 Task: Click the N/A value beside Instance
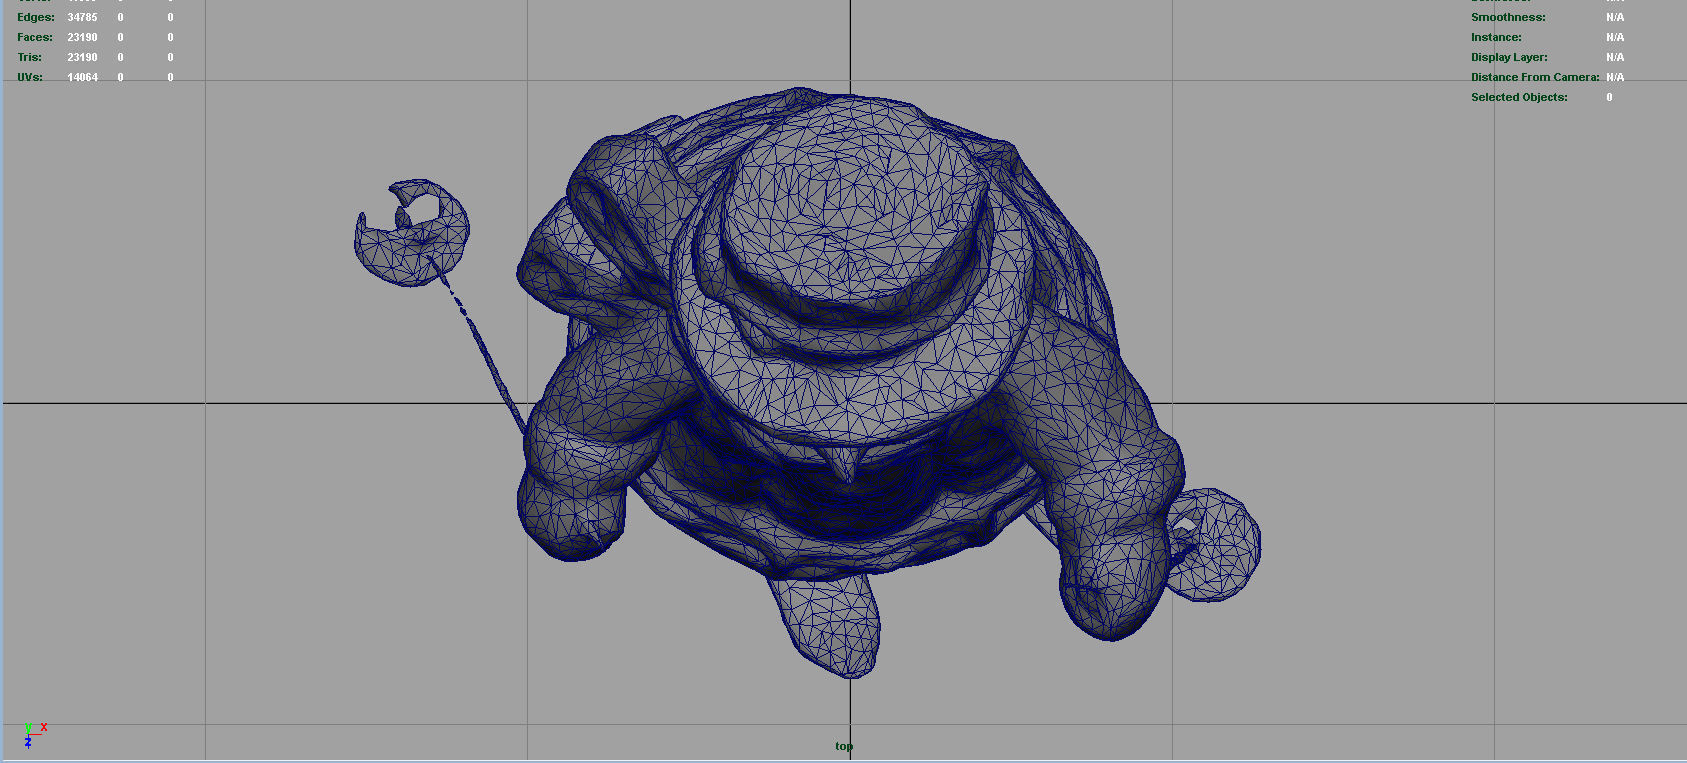coord(1615,37)
